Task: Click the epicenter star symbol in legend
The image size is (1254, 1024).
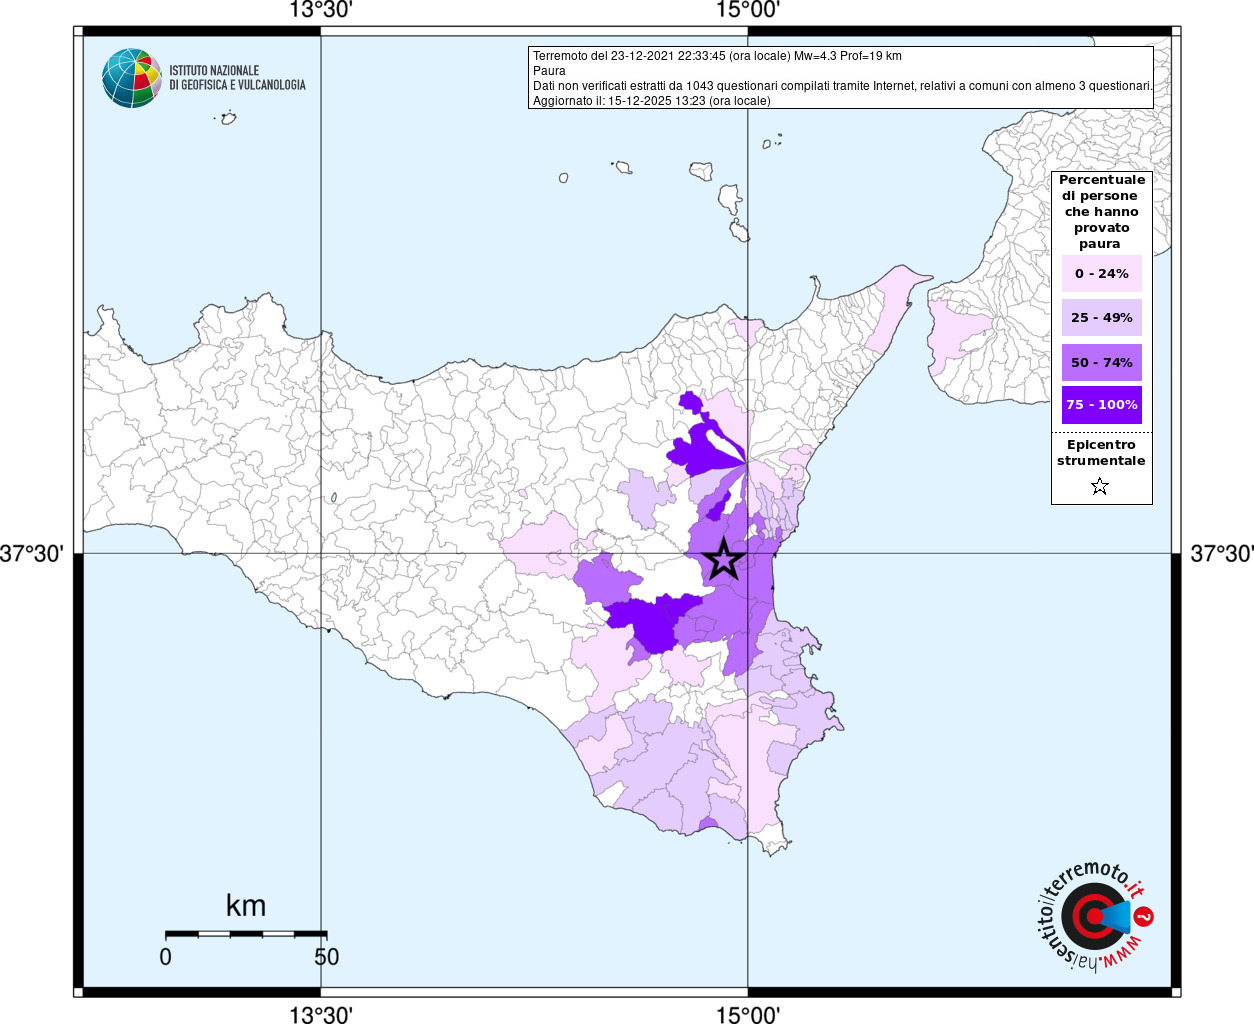Action: tap(1100, 487)
